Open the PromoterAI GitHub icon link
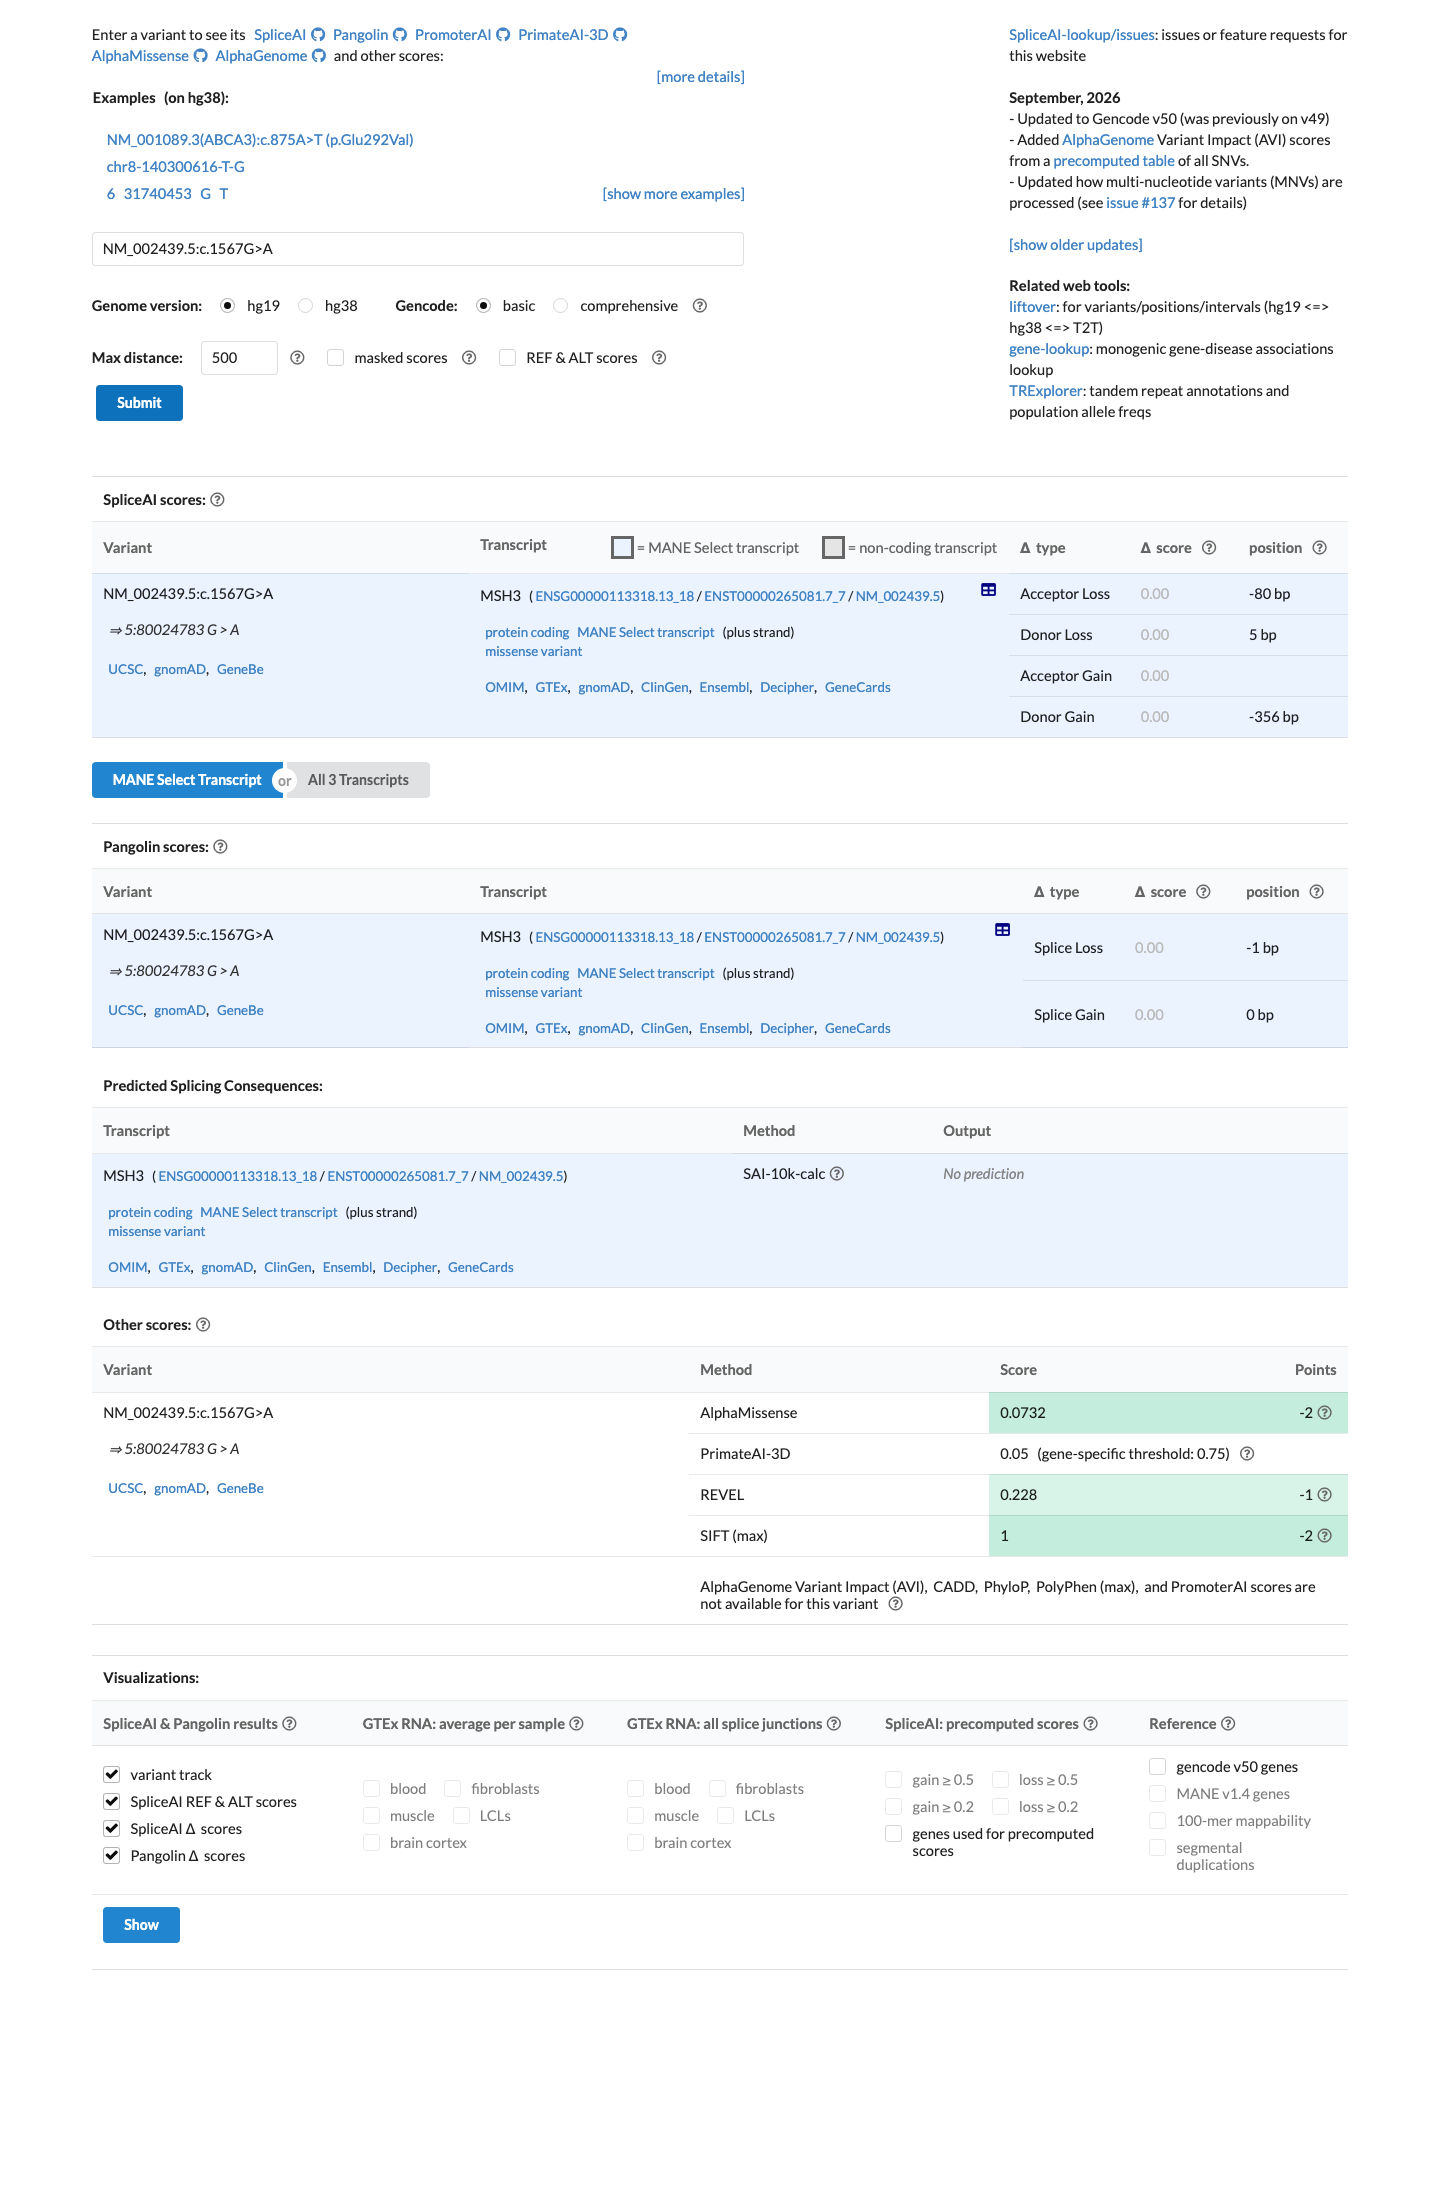Viewport: 1454px width, 2200px height. click(x=503, y=35)
